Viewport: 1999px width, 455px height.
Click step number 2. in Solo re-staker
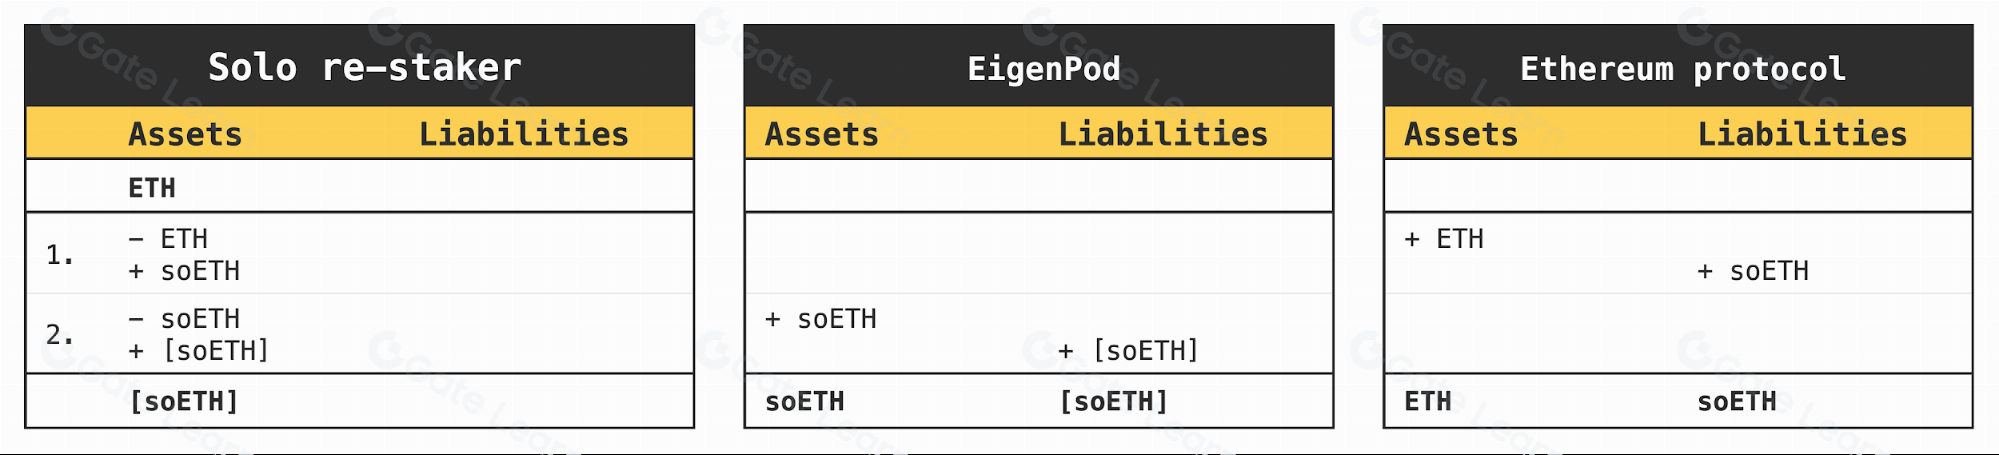[x=60, y=334]
